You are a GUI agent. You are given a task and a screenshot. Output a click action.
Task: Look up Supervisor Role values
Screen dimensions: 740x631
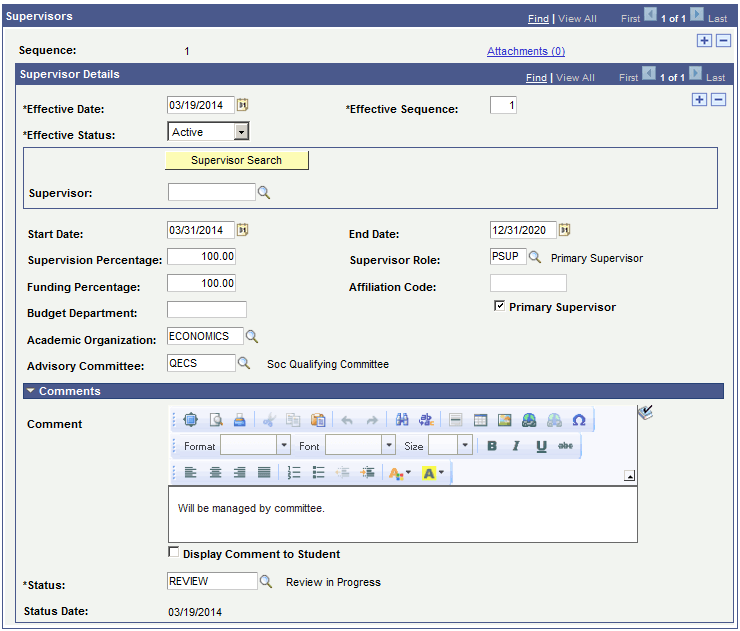534,257
